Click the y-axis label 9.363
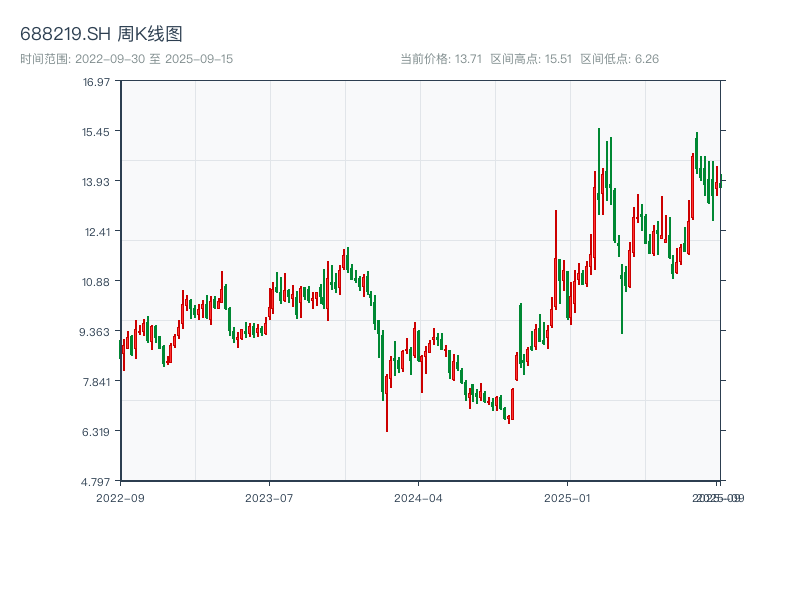Viewport: 800px width, 600px height. pyautogui.click(x=94, y=332)
